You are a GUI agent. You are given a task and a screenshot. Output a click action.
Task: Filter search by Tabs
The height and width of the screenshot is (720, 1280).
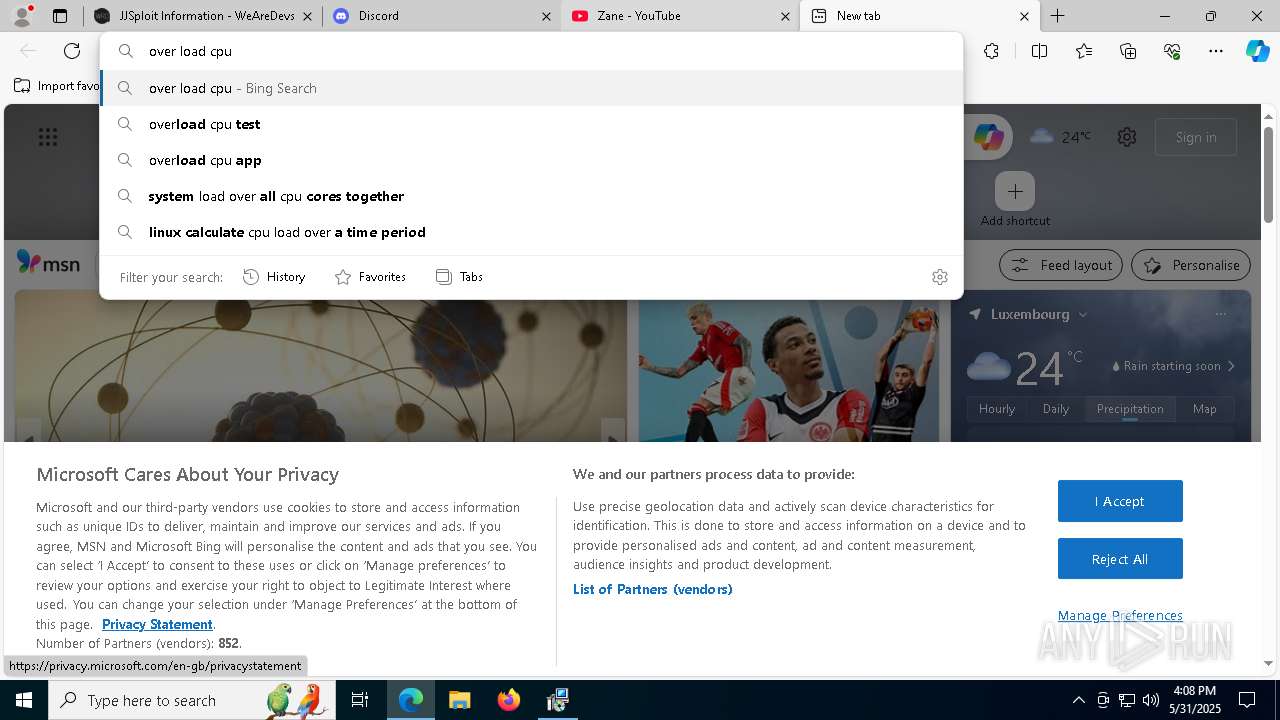tap(459, 277)
